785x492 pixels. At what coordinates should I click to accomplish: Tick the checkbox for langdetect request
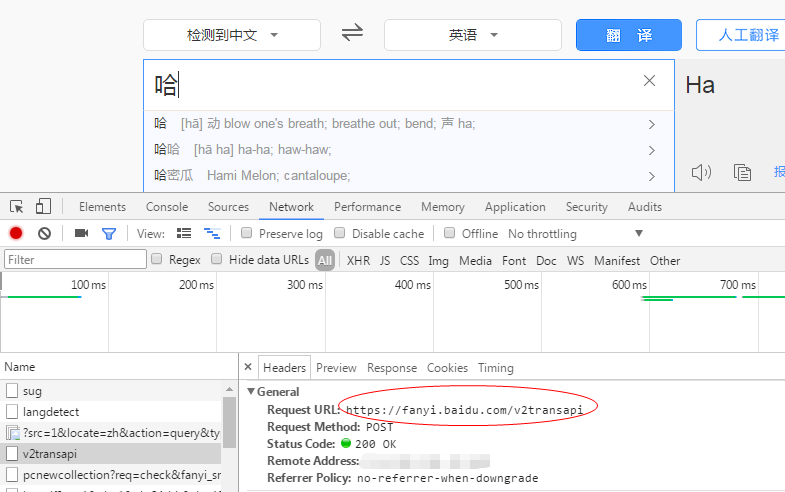12,411
